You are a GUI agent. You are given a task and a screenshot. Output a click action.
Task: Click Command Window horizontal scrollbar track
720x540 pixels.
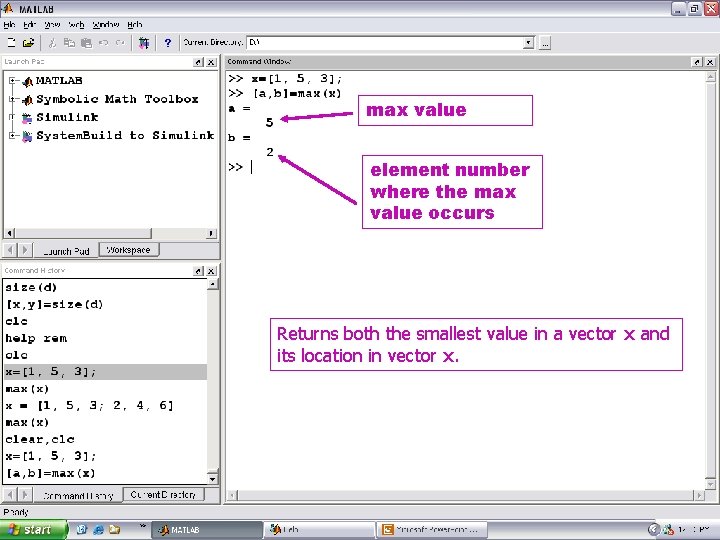point(466,495)
